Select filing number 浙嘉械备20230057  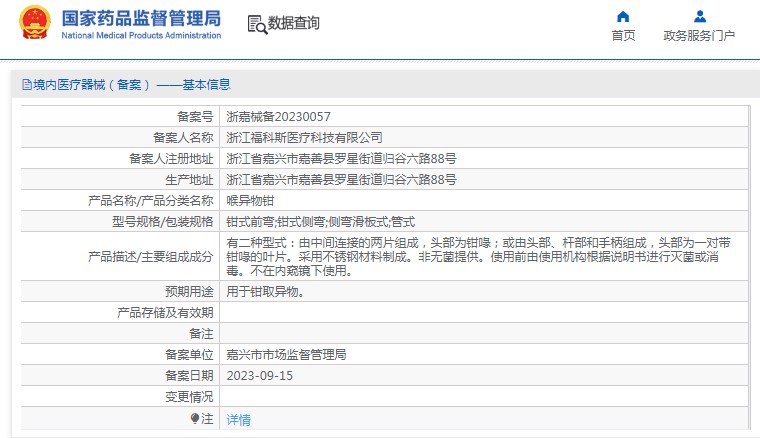point(278,117)
